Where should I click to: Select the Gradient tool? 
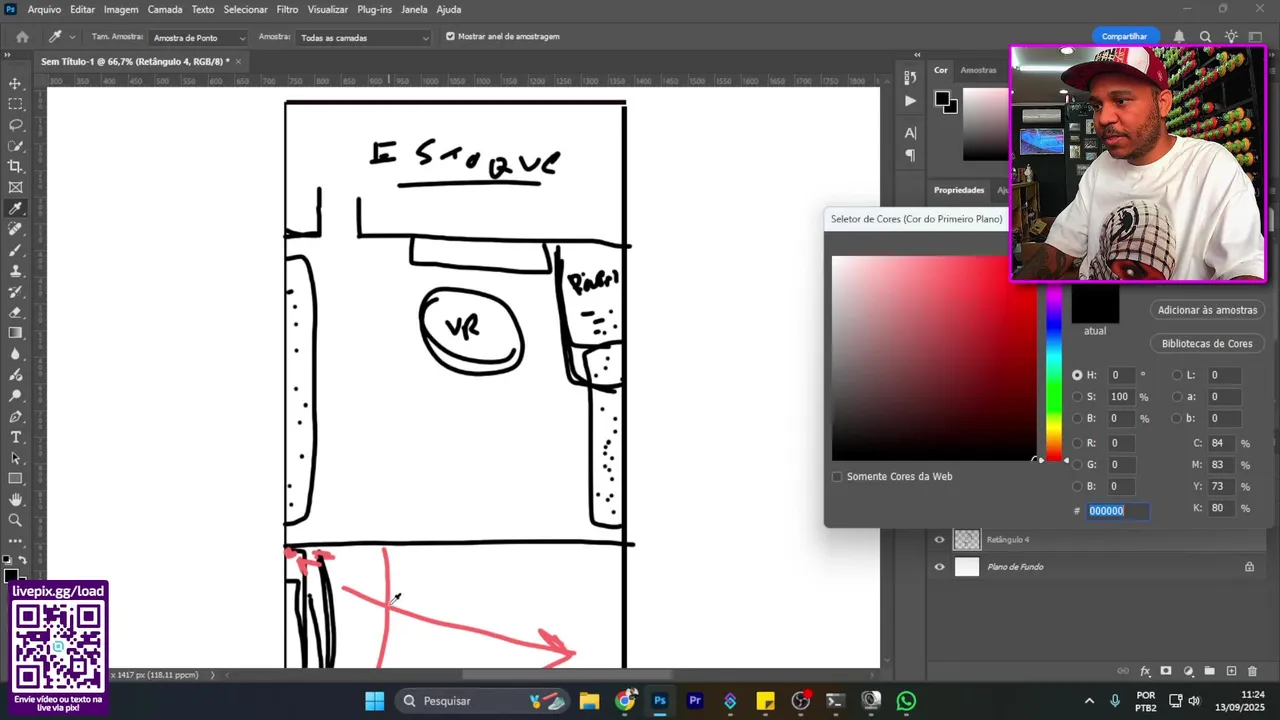point(15,333)
